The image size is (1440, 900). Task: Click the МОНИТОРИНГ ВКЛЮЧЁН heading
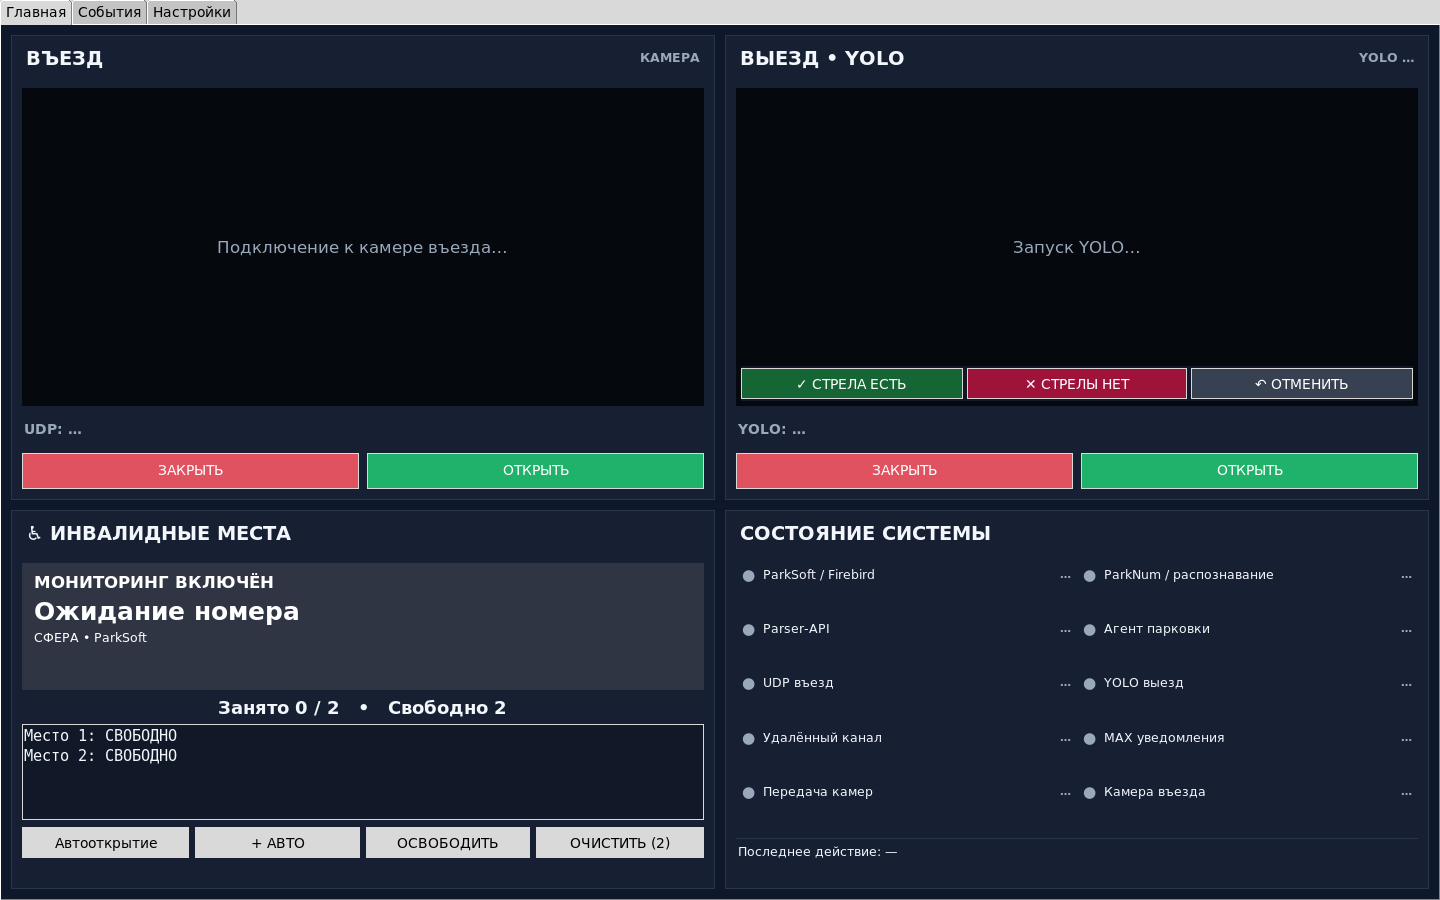[x=154, y=582]
